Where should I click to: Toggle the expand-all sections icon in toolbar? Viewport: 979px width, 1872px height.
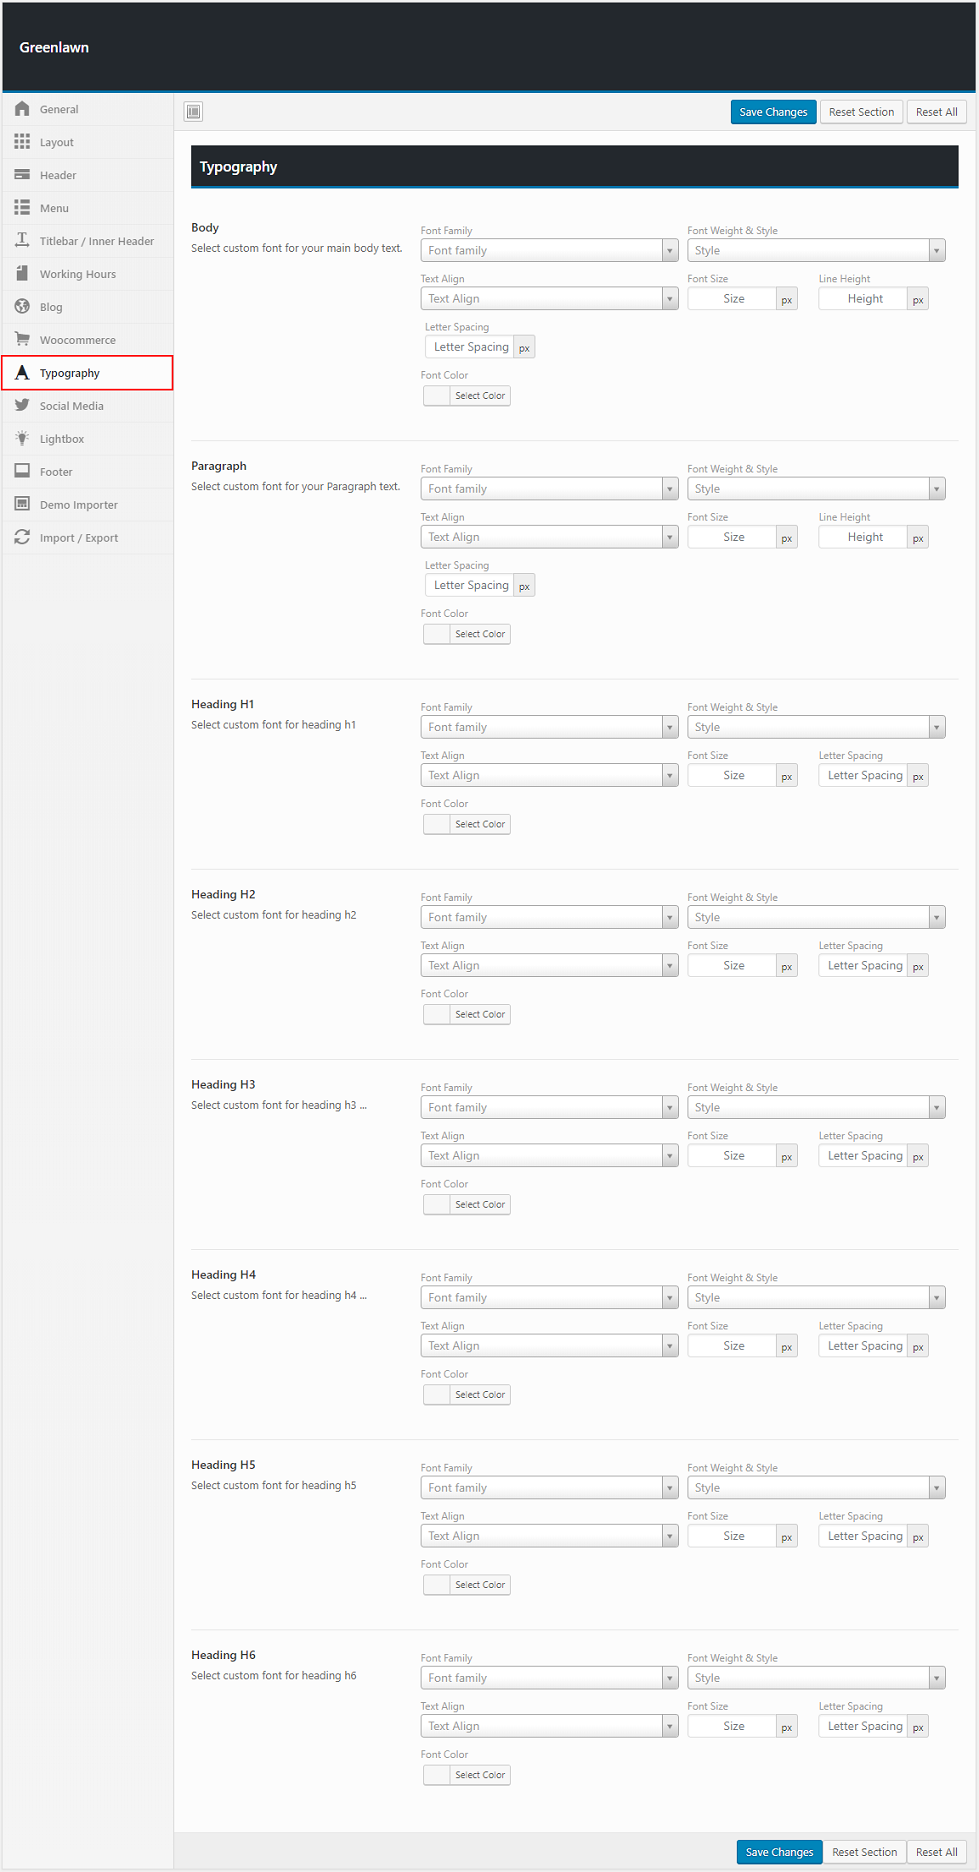pyautogui.click(x=194, y=112)
